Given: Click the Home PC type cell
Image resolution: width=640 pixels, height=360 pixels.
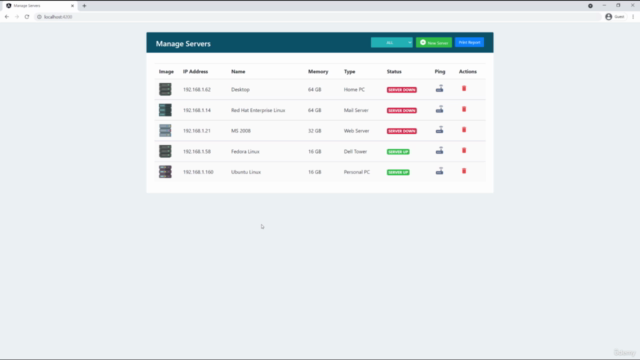Looking at the screenshot, I should 354,89.
